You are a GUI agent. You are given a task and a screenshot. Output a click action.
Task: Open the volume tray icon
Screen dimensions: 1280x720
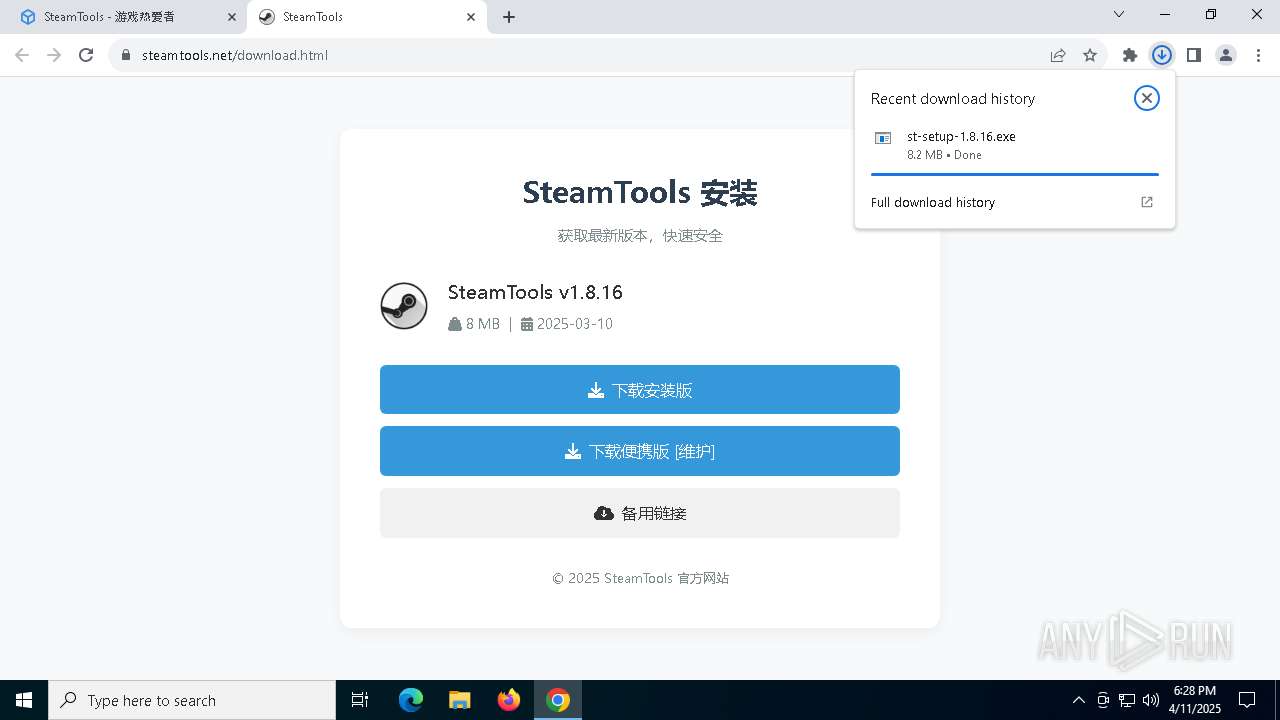(1151, 700)
